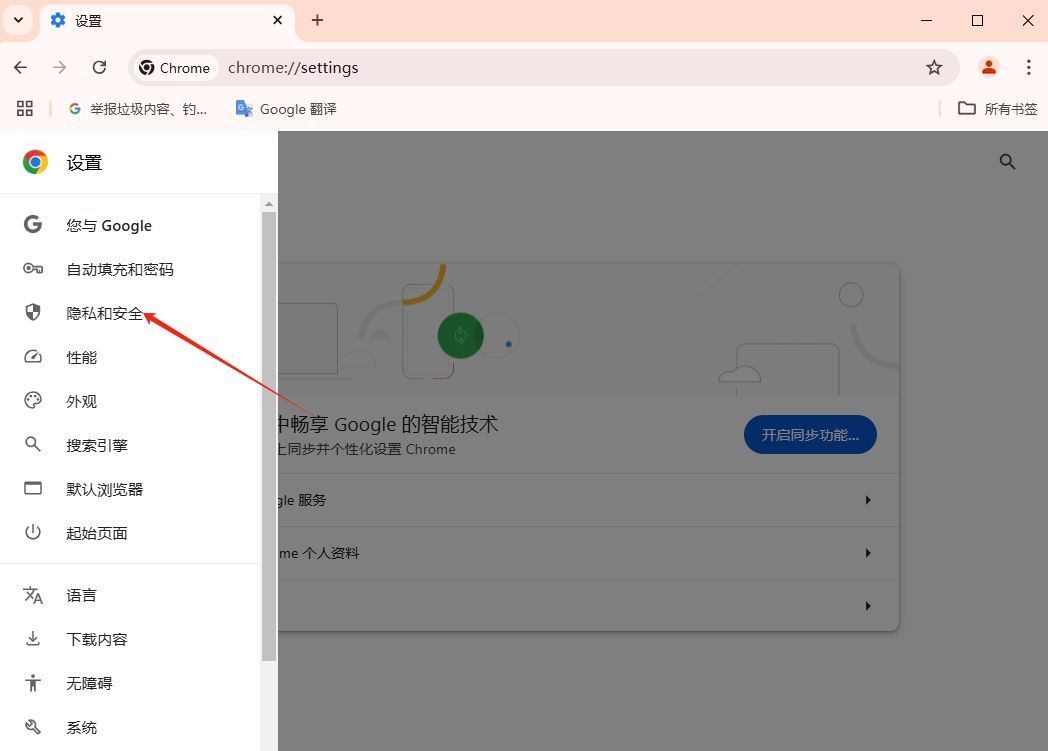Expand the Chrome 个人资料 row arrow
The image size is (1048, 751).
(868, 553)
